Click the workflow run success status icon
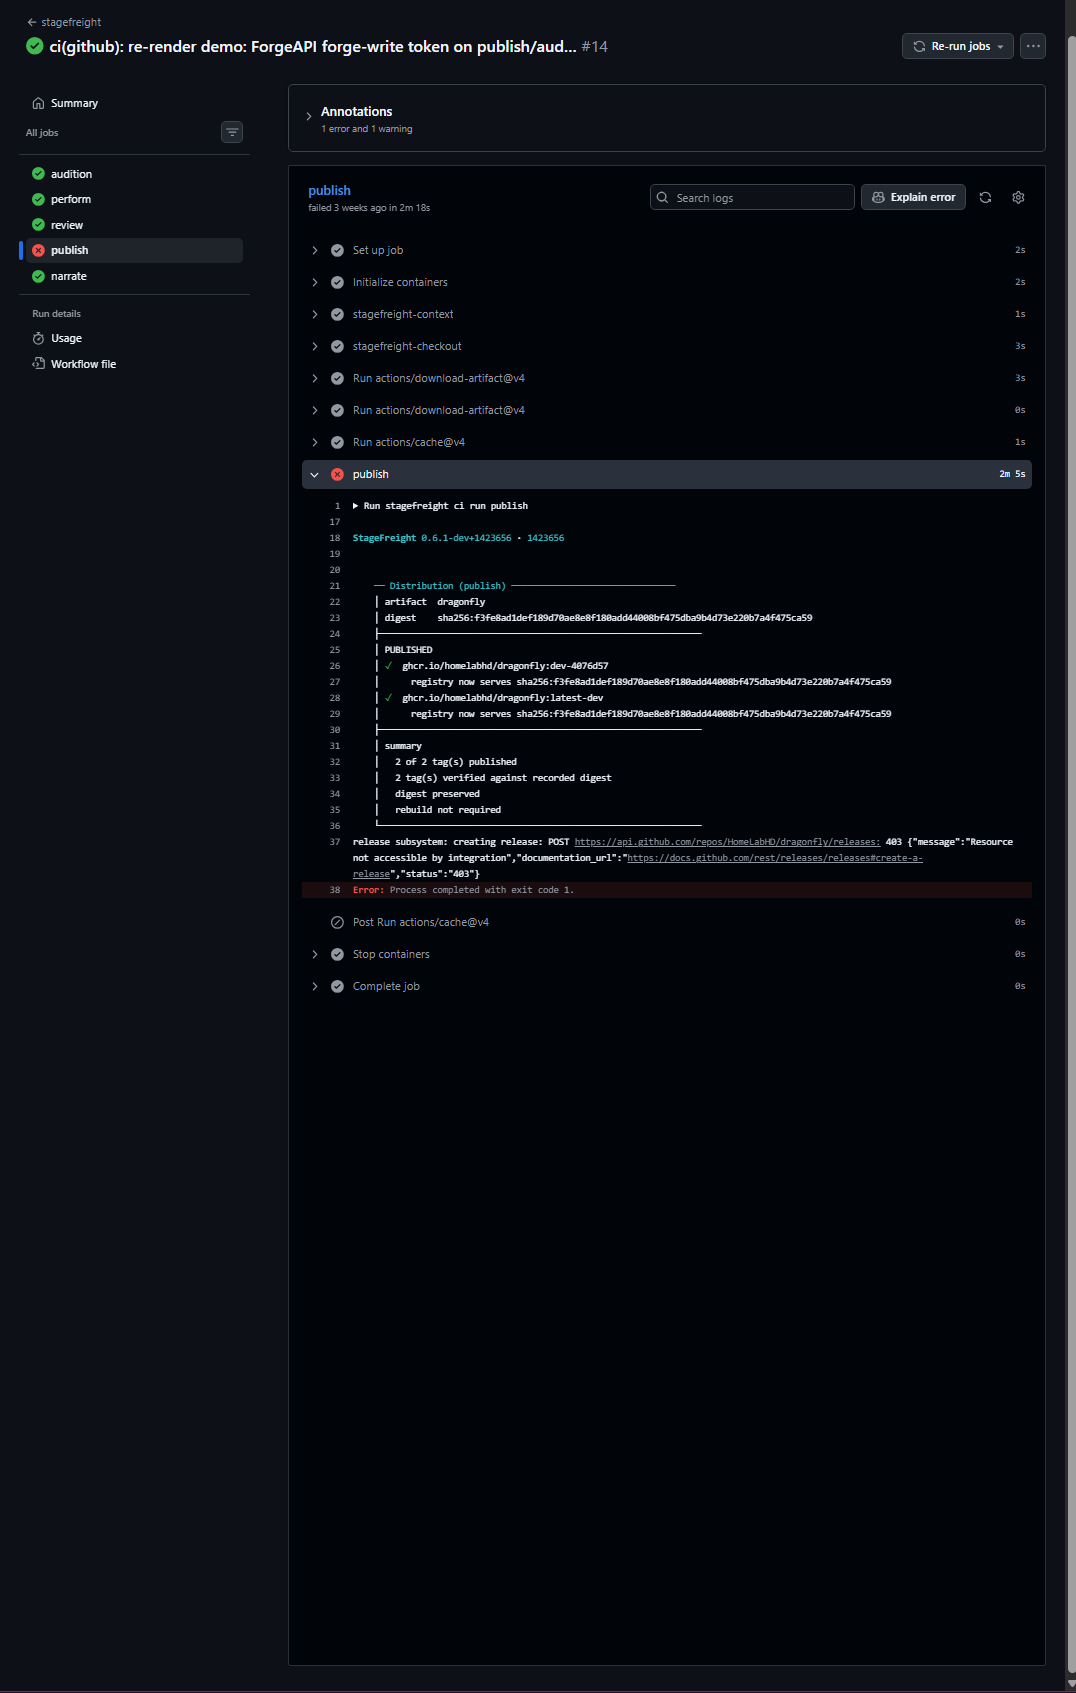The image size is (1076, 1693). pos(34,46)
